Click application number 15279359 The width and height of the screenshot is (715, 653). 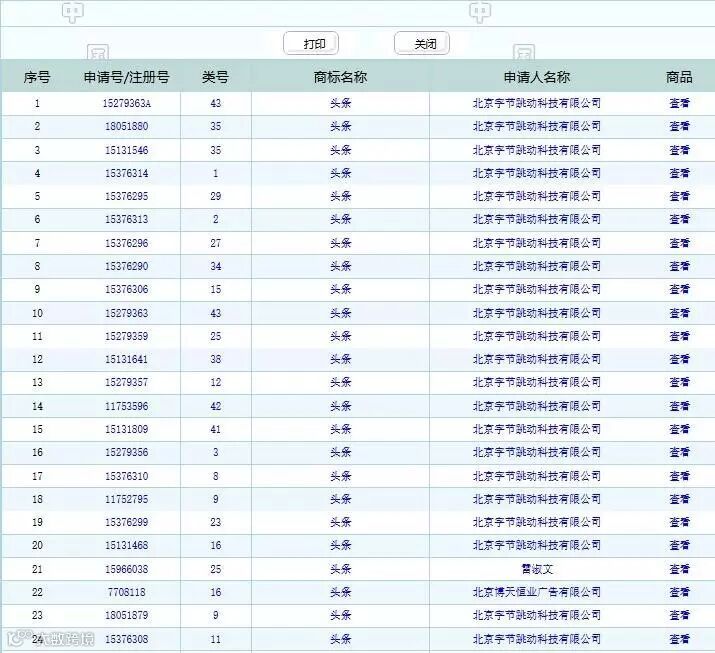(x=127, y=336)
